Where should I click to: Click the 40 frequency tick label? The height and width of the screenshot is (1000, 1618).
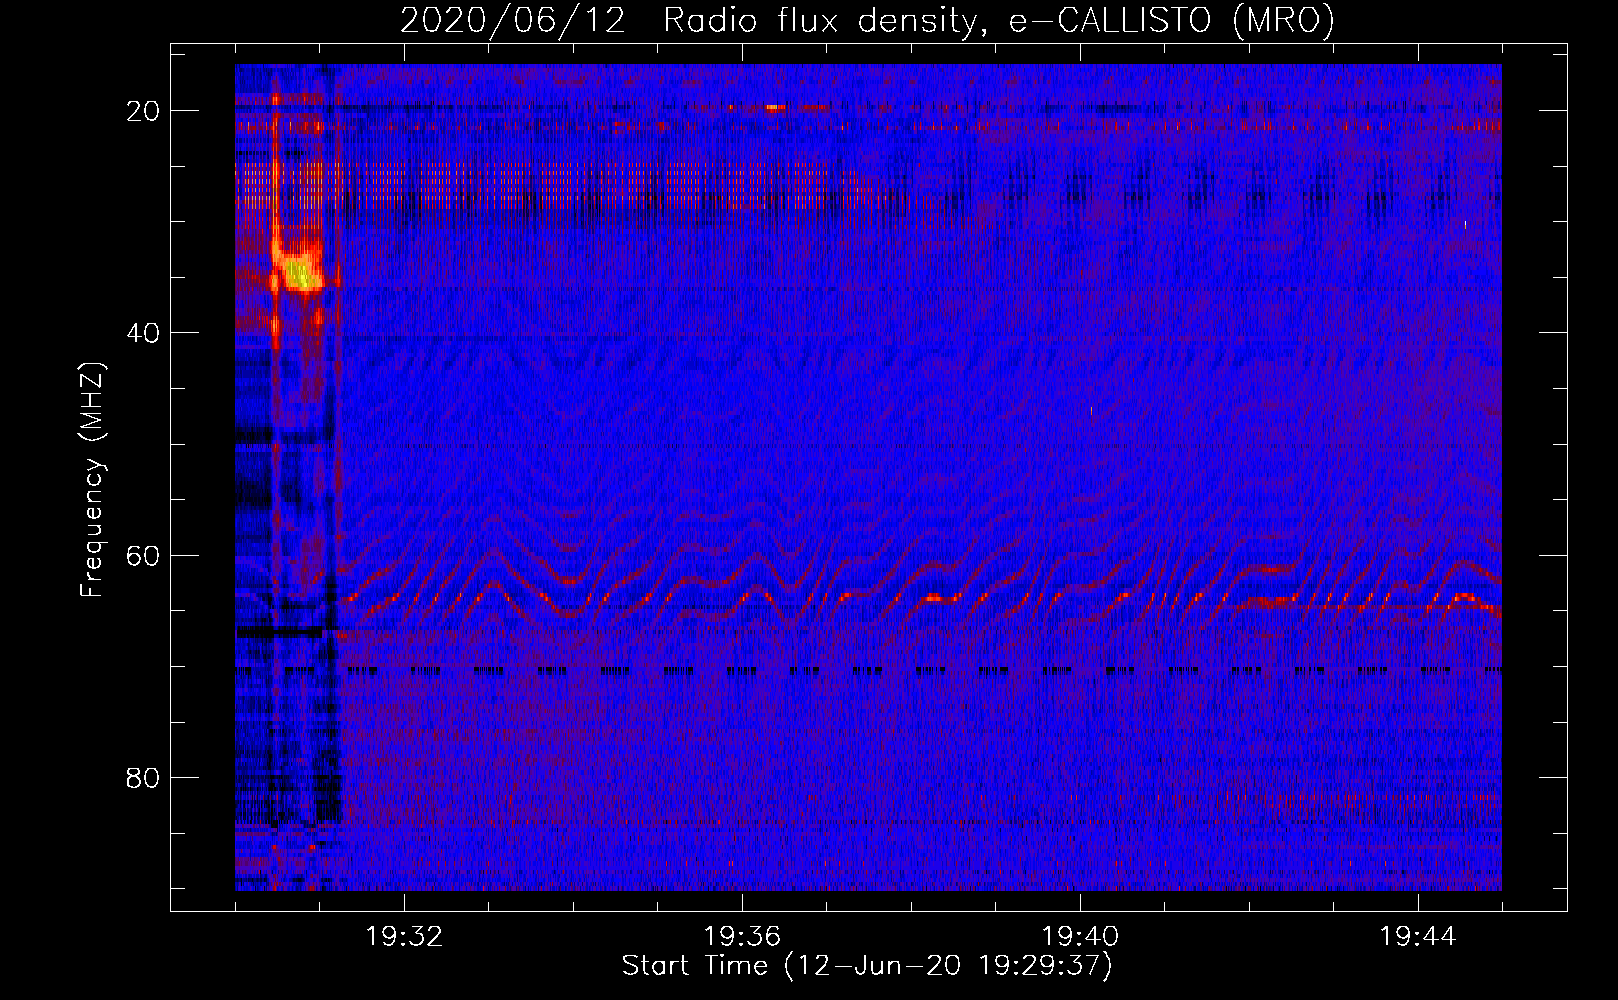[143, 333]
